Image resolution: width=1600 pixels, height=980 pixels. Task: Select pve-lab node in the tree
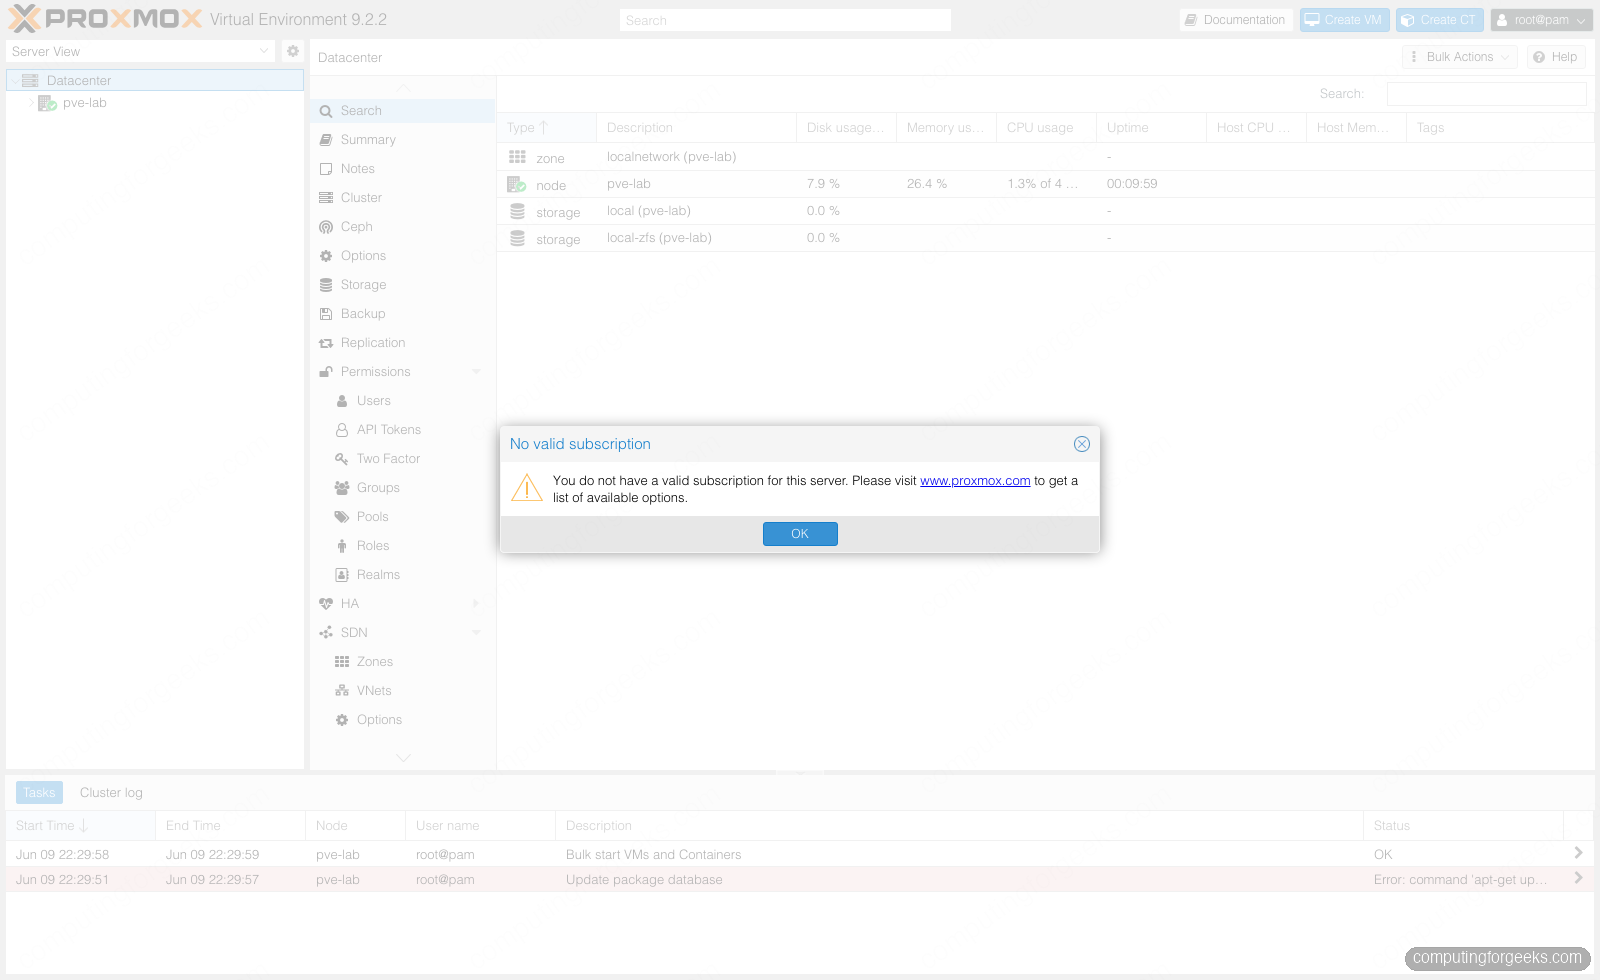coord(85,103)
